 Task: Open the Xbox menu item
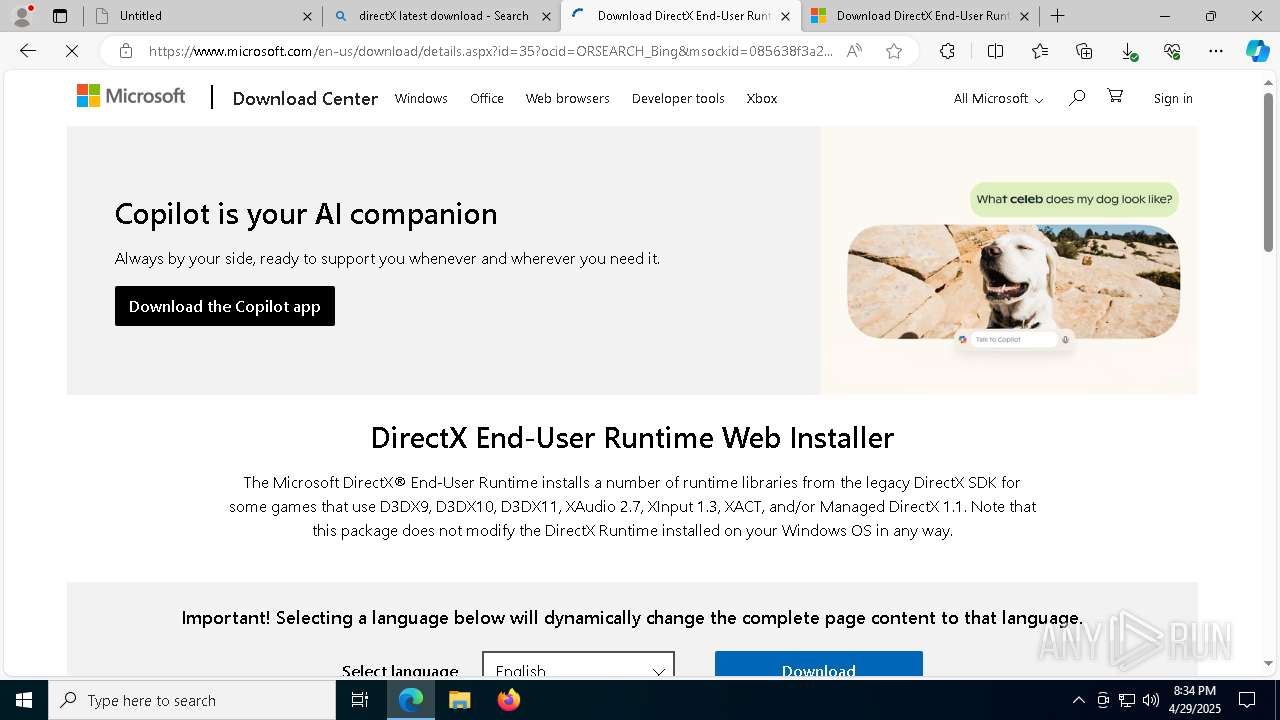[x=761, y=98]
